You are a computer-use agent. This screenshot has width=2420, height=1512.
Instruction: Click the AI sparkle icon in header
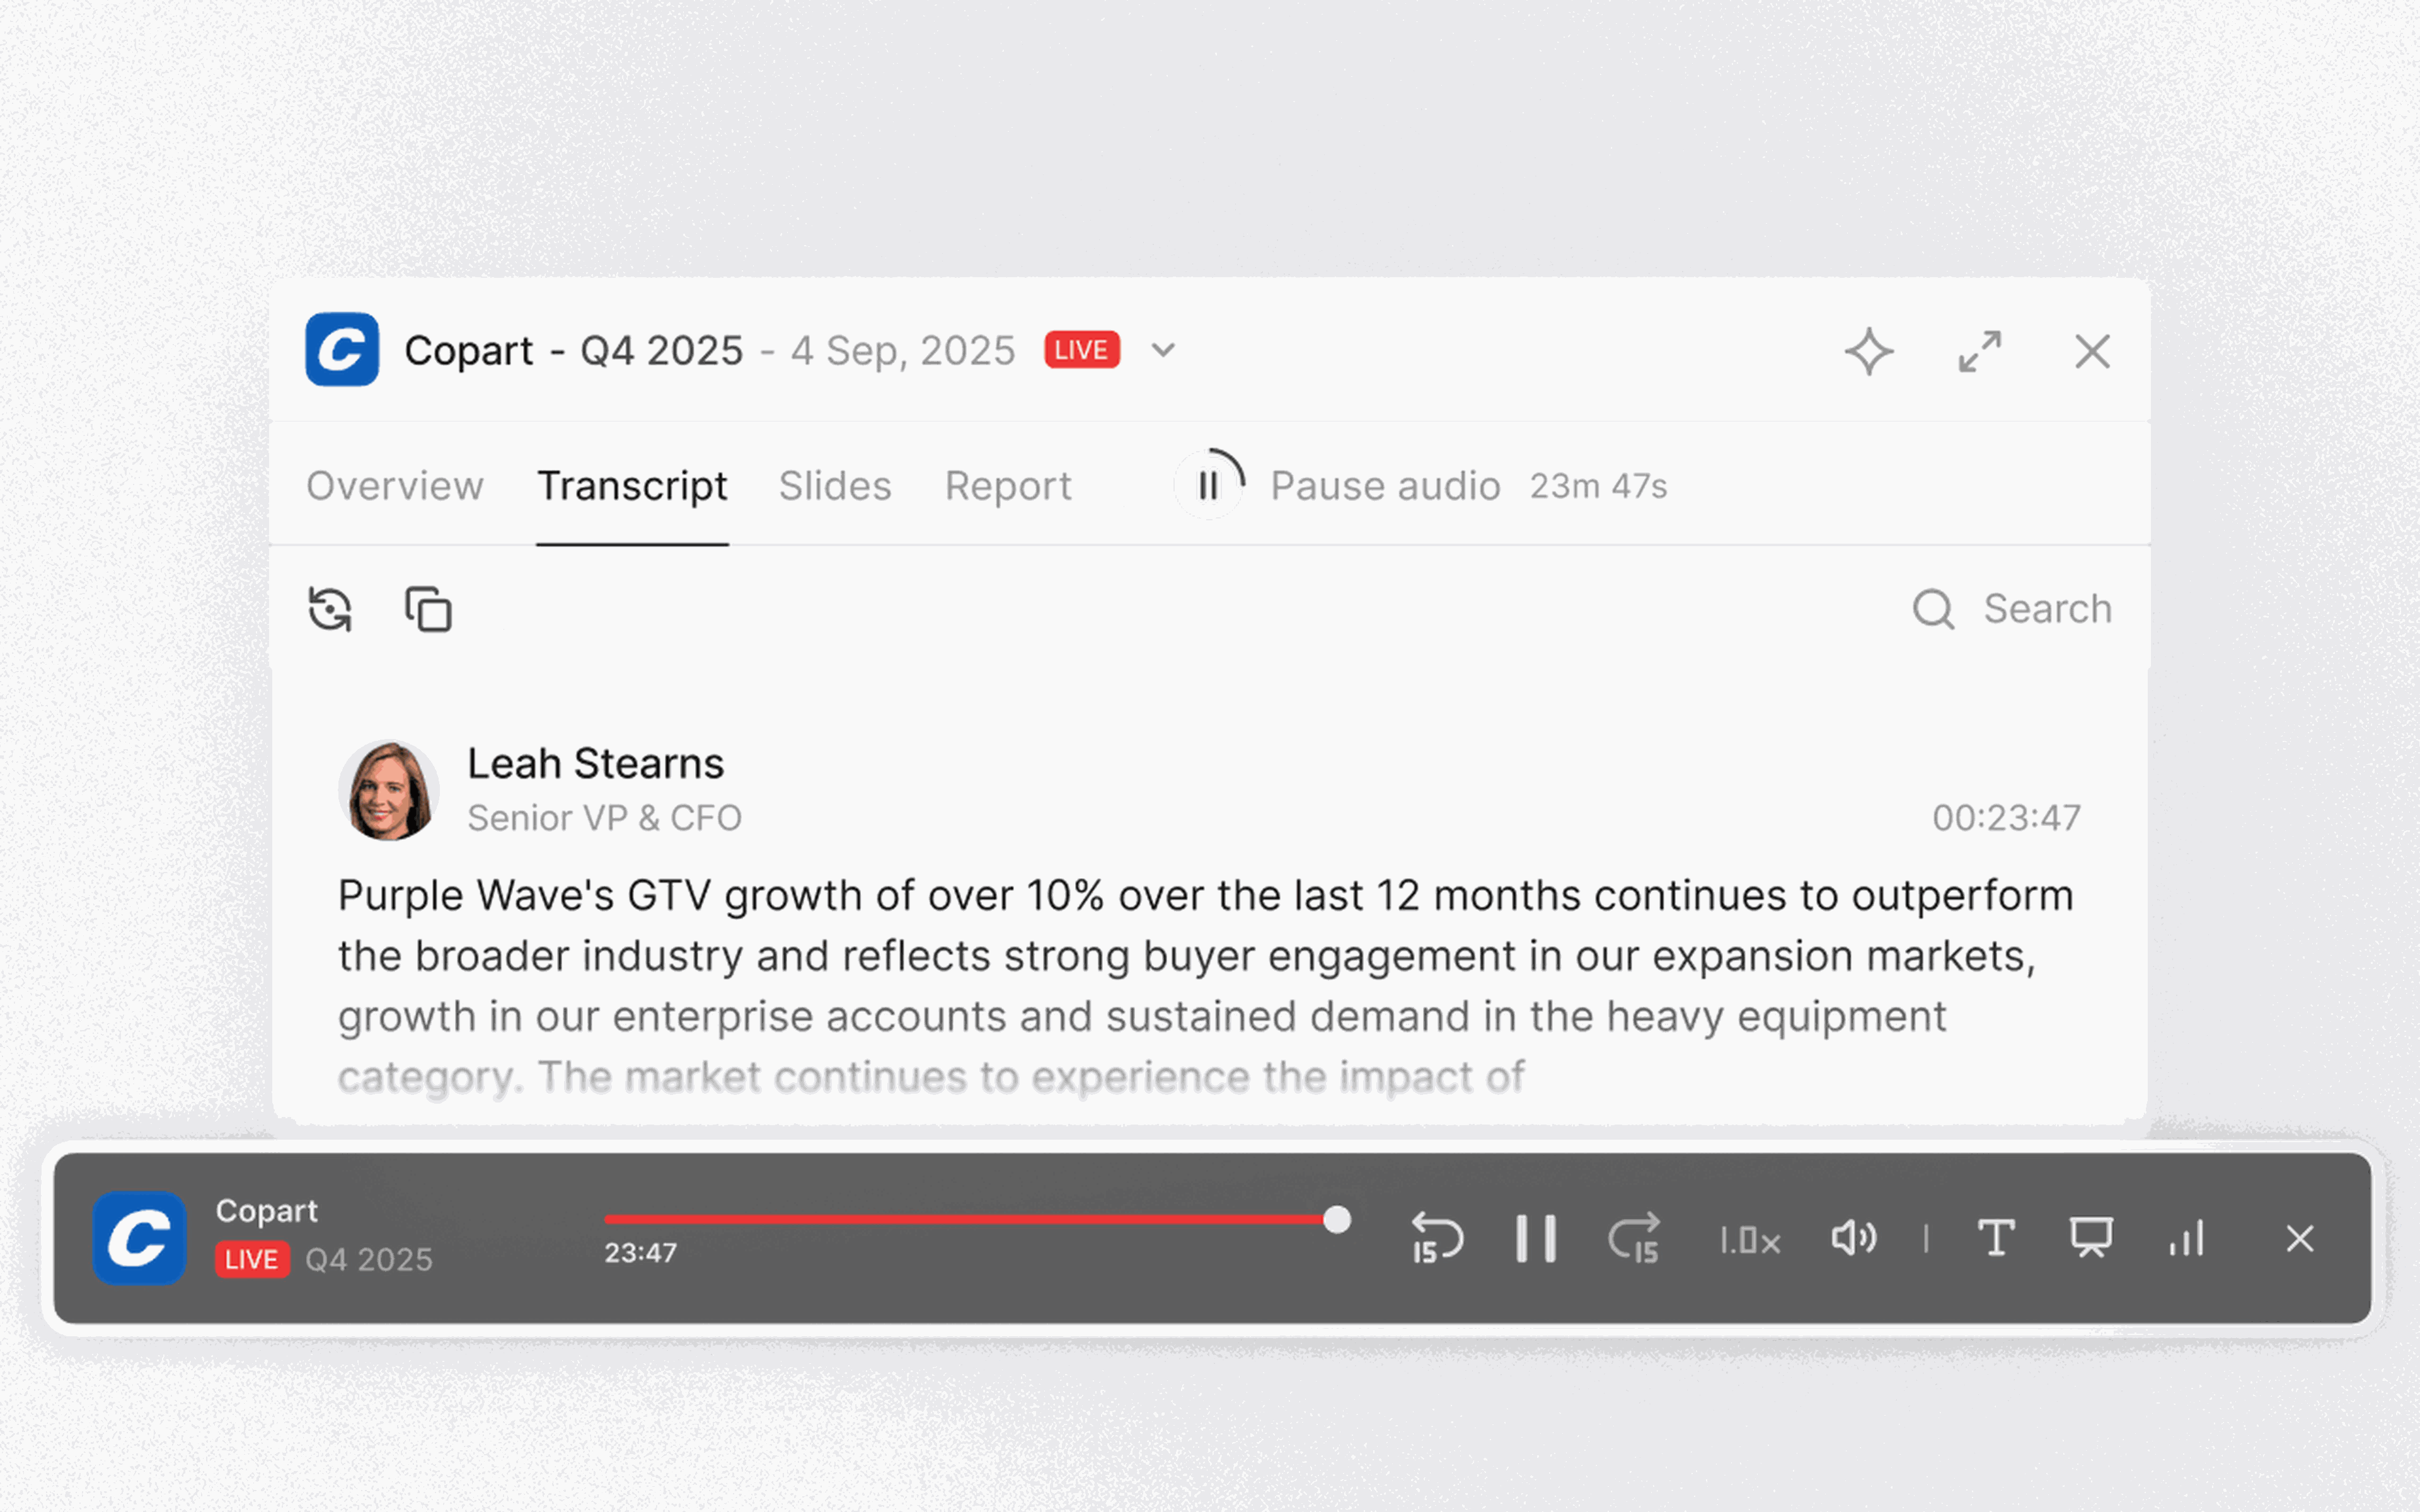point(1868,351)
